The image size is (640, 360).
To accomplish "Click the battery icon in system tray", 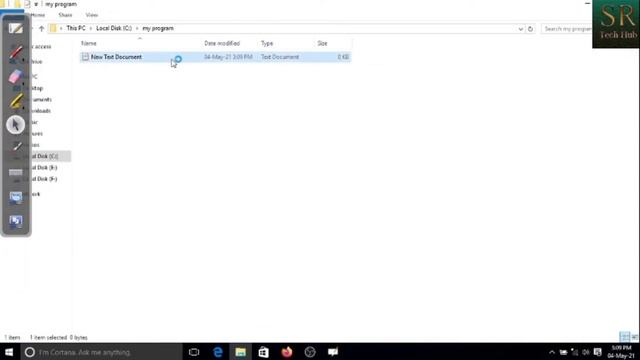I will click(x=563, y=352).
